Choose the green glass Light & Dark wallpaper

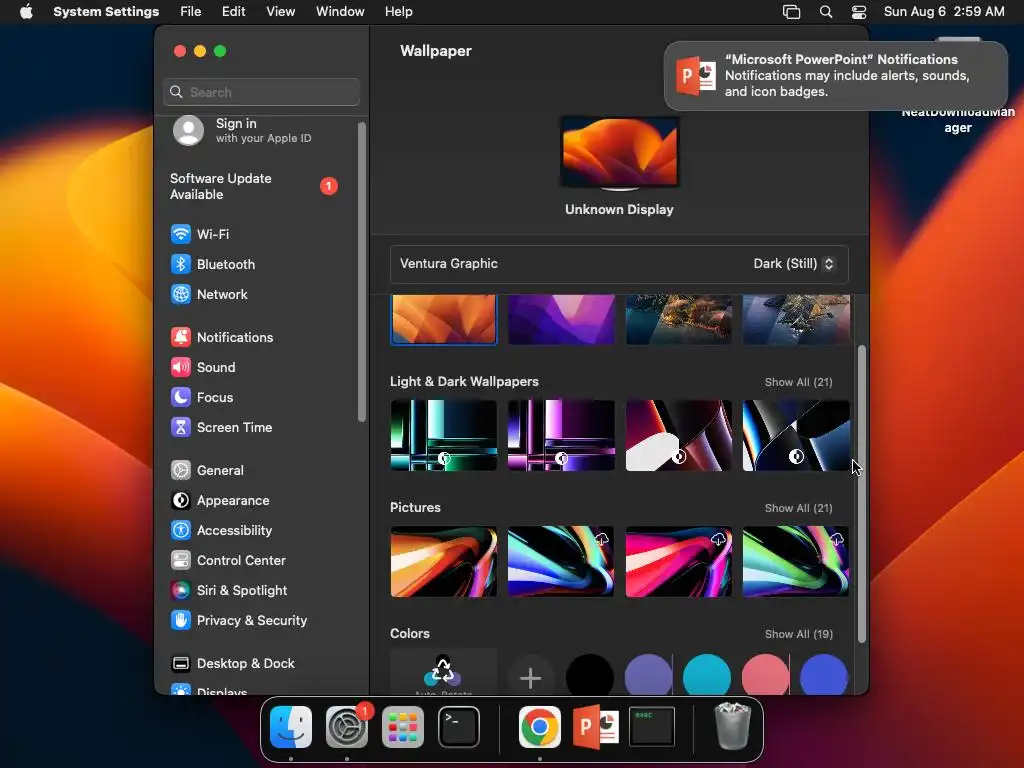click(443, 436)
